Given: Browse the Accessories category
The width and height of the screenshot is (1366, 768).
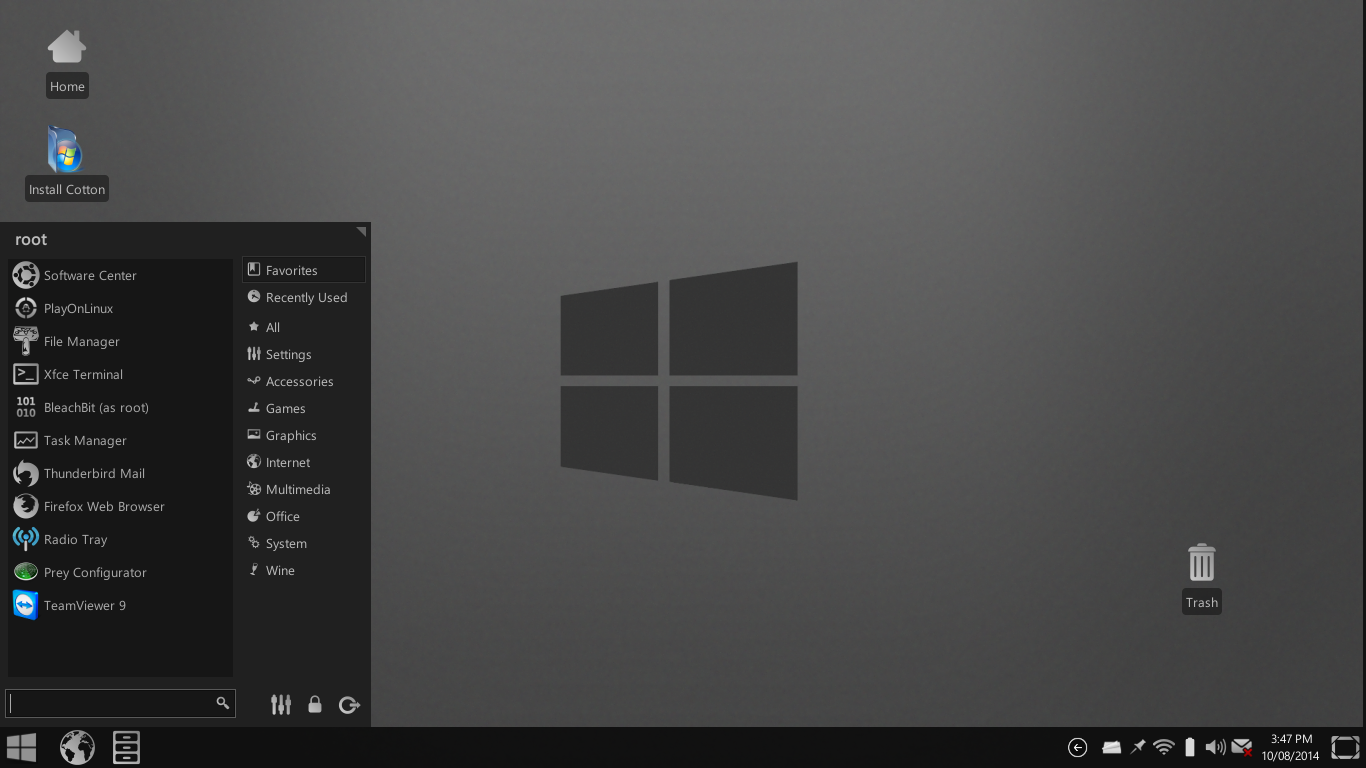Looking at the screenshot, I should coord(304,381).
